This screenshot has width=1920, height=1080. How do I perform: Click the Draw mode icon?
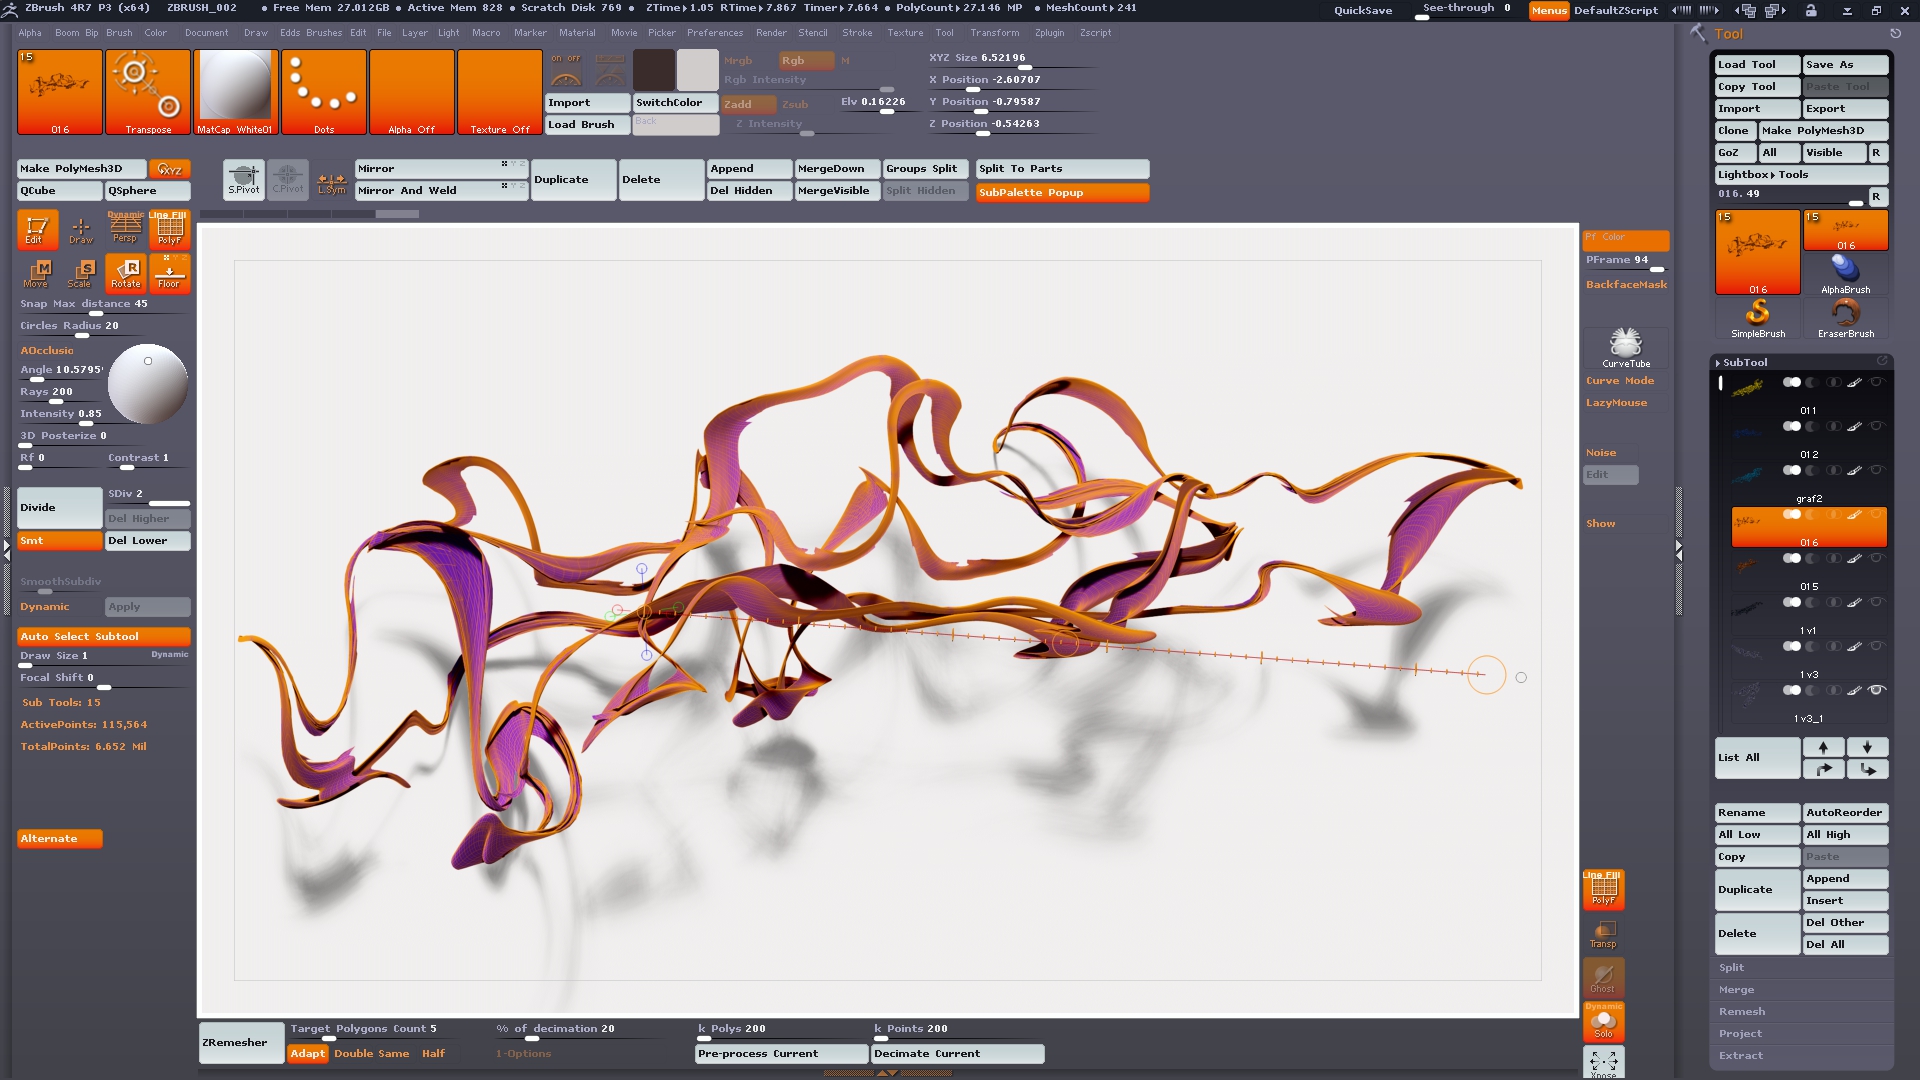click(81, 230)
